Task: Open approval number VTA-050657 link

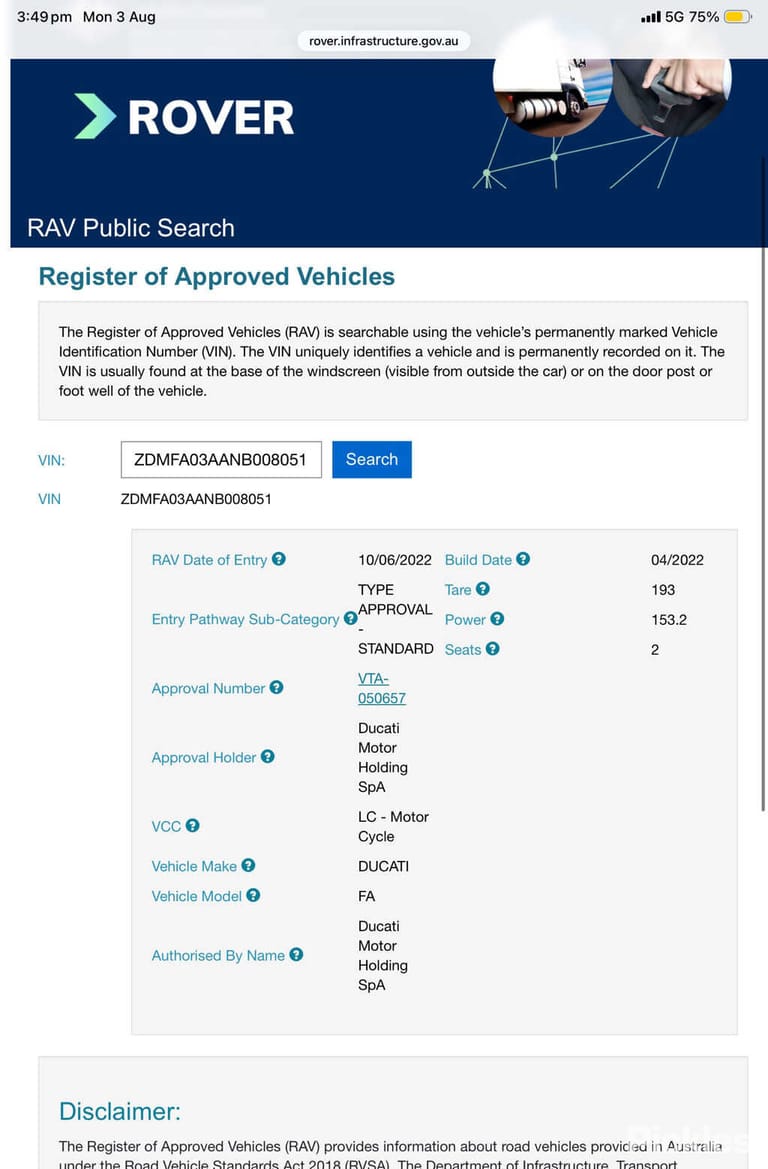Action: click(382, 688)
